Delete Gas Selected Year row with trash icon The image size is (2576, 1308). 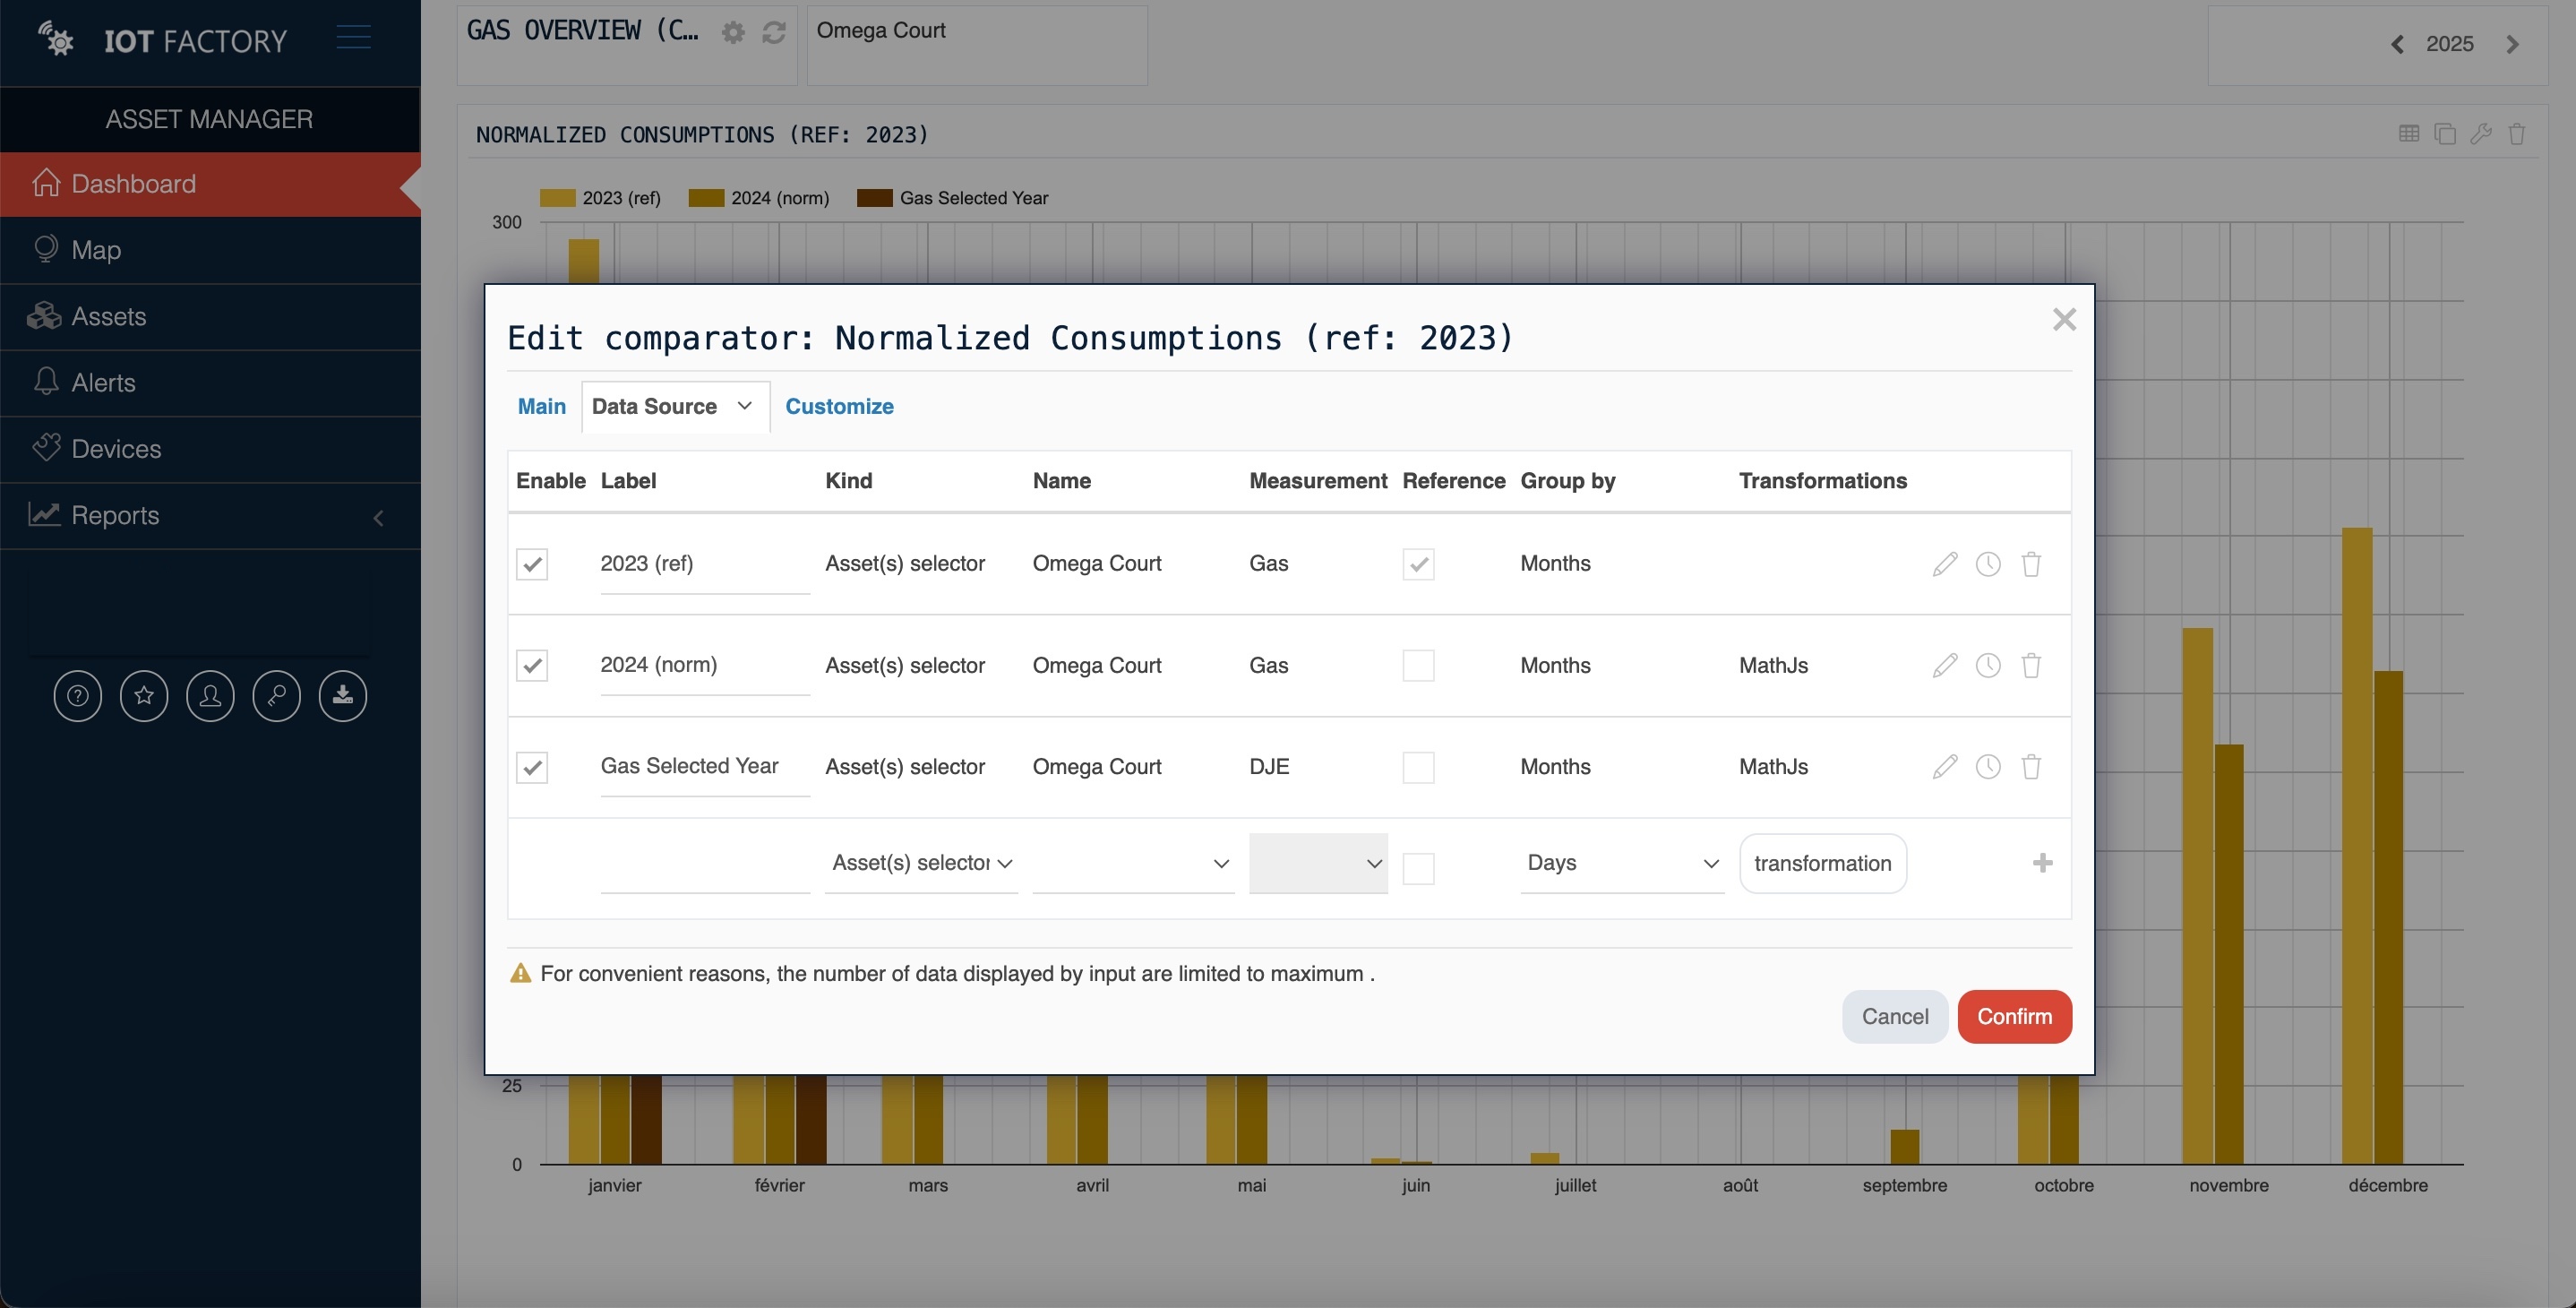point(2030,767)
